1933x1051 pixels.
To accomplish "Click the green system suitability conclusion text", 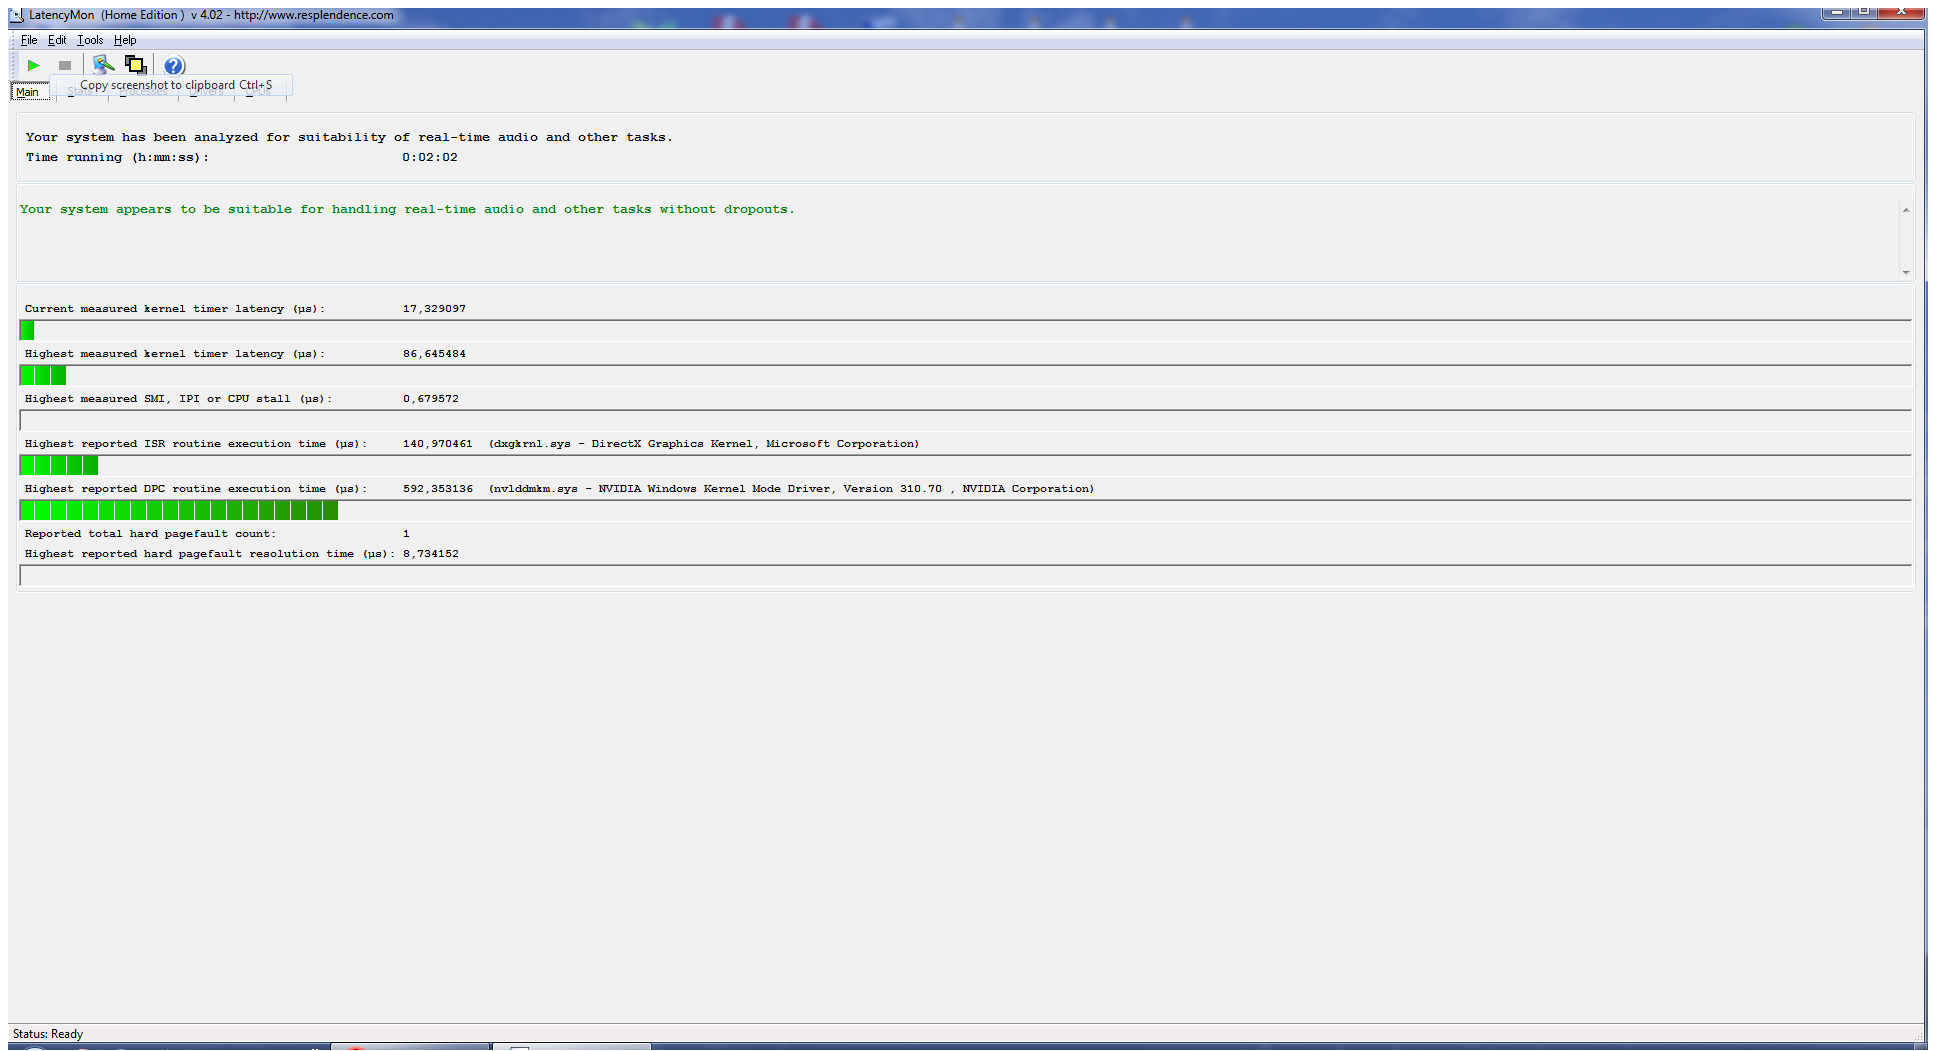I will (x=407, y=209).
